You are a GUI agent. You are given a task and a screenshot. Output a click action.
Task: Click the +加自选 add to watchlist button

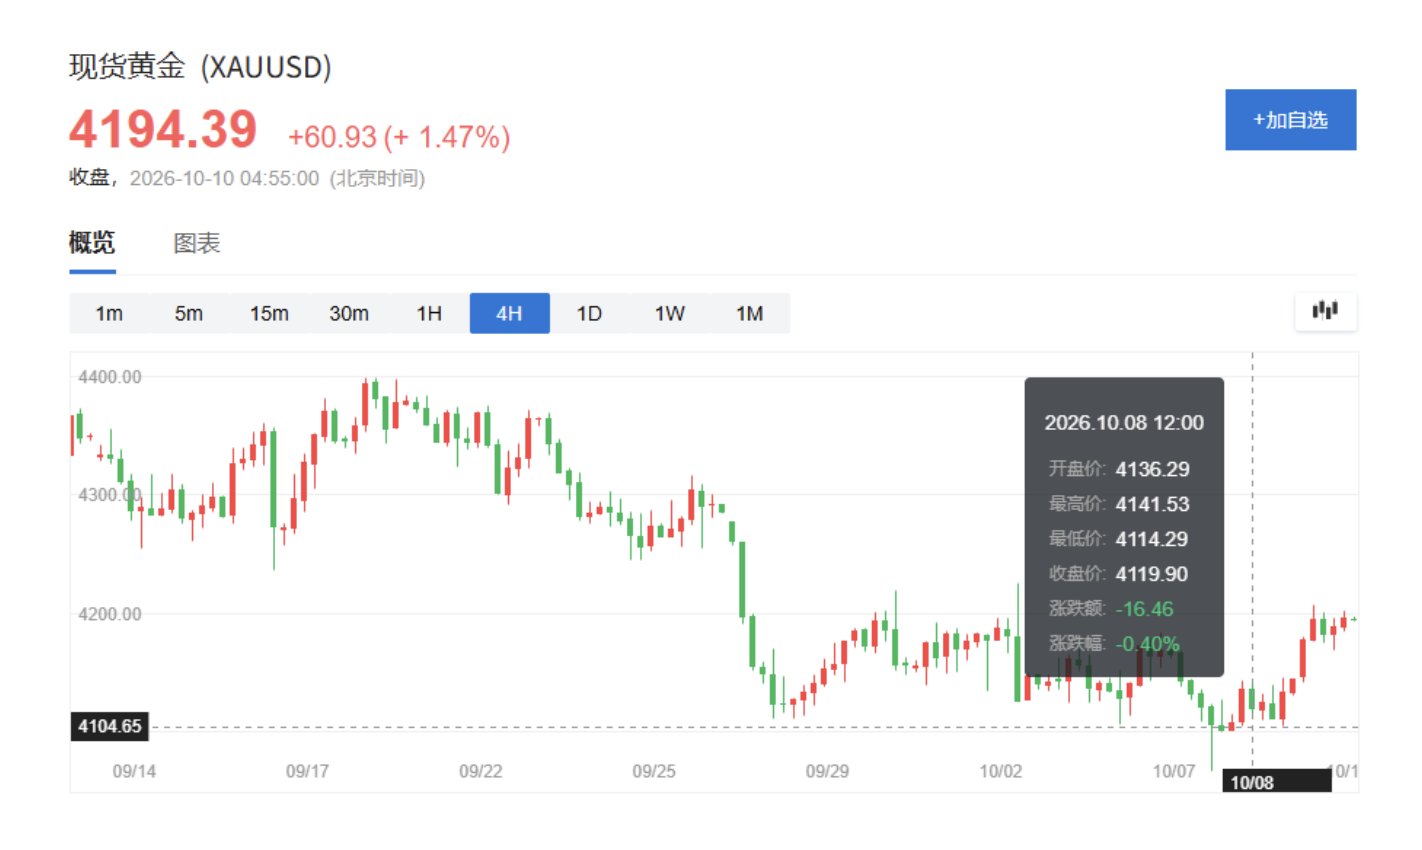(1290, 120)
